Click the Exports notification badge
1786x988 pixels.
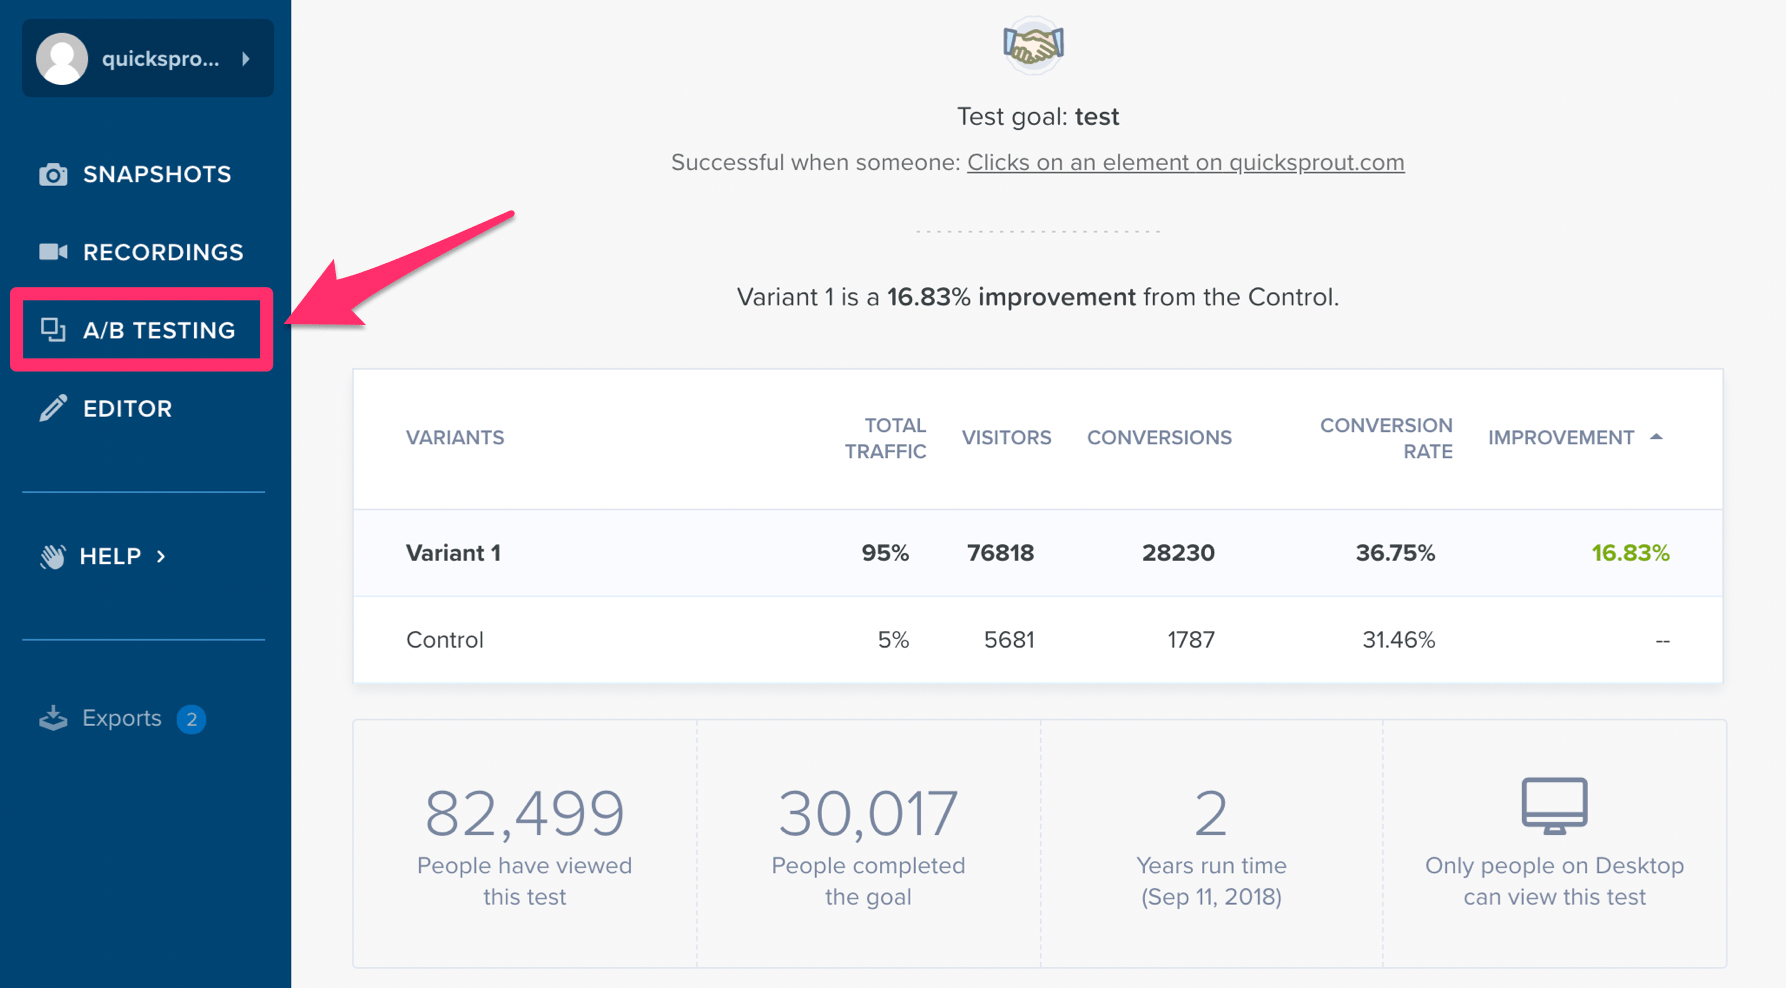193,718
